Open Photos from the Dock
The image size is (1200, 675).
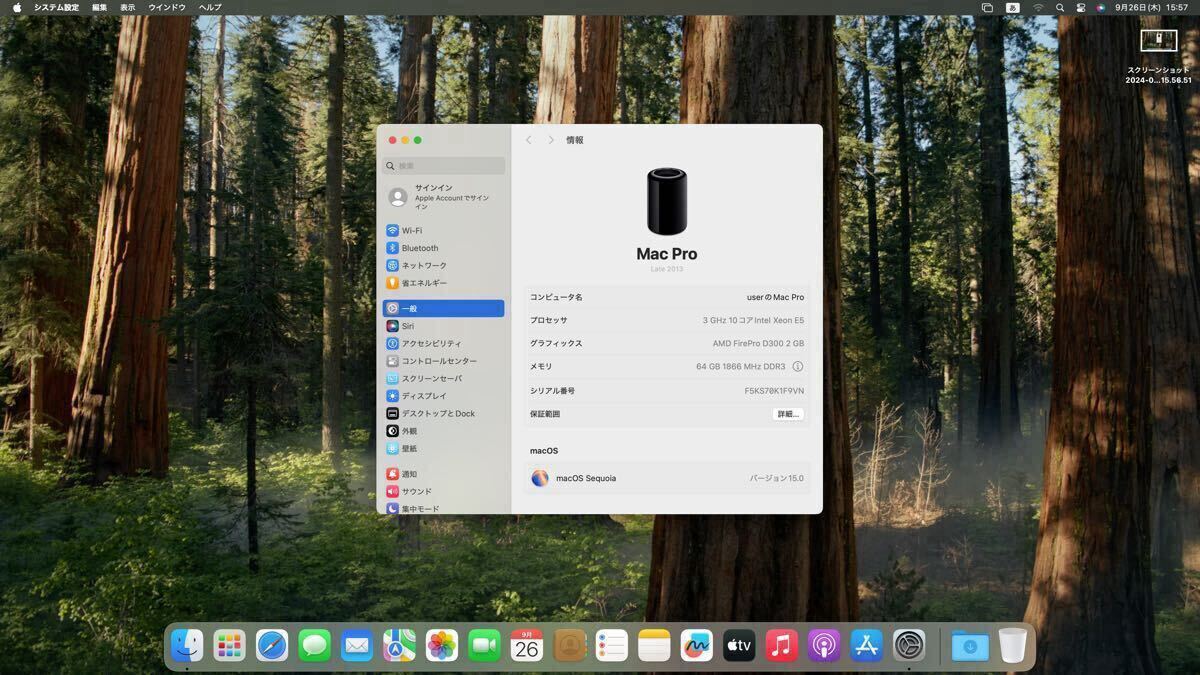pos(442,646)
